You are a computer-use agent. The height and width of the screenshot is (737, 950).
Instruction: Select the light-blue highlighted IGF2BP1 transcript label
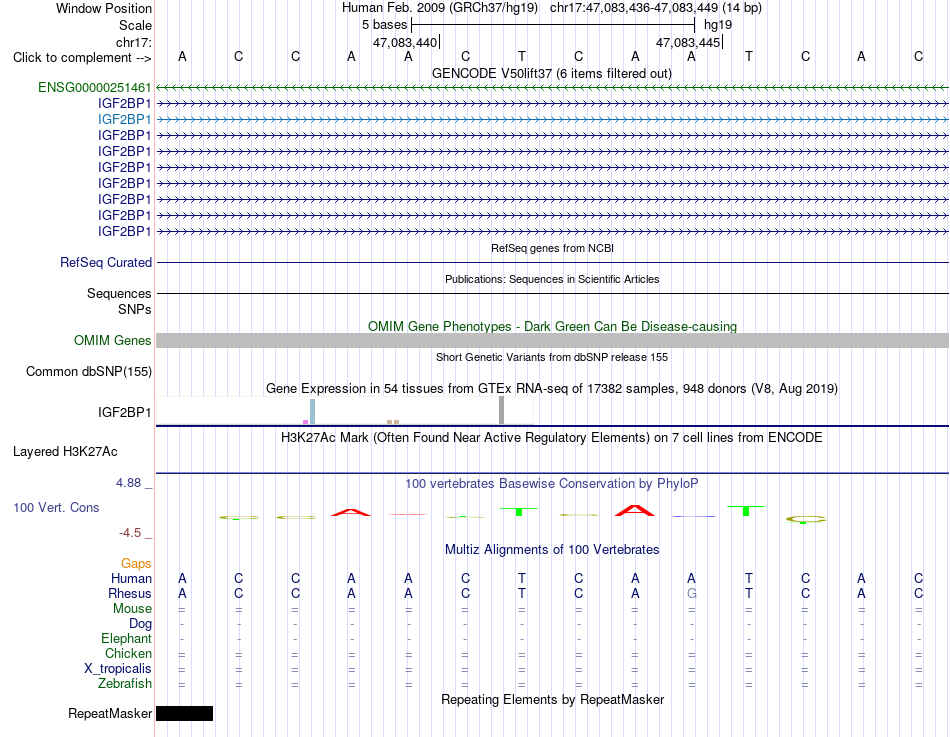125,119
